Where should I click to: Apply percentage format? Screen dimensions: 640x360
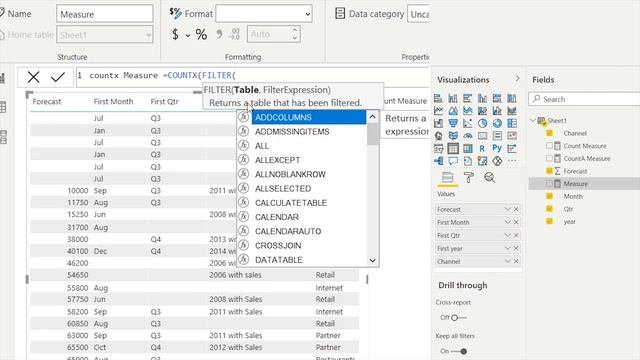tap(201, 34)
